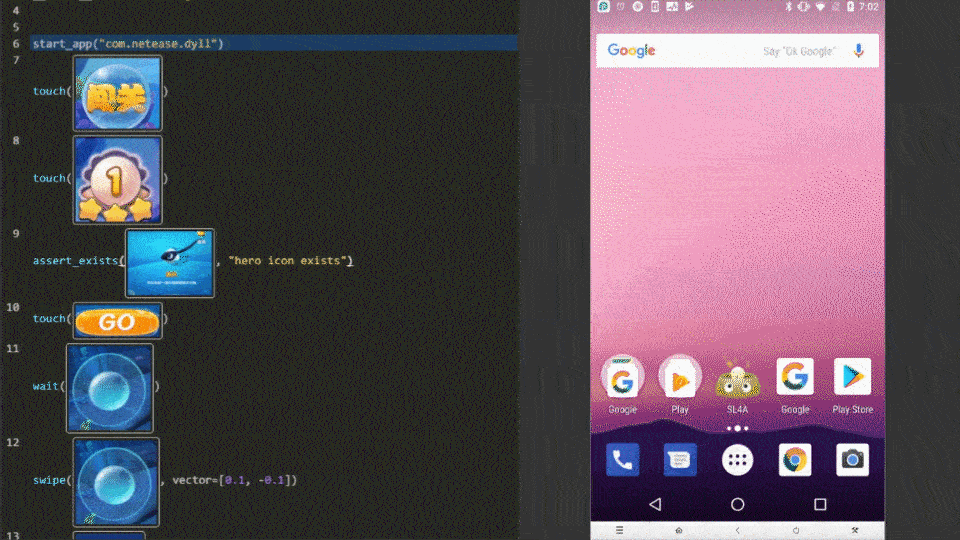This screenshot has width=960, height=540.
Task: Click the wait function name on line 11
Action: [x=46, y=386]
